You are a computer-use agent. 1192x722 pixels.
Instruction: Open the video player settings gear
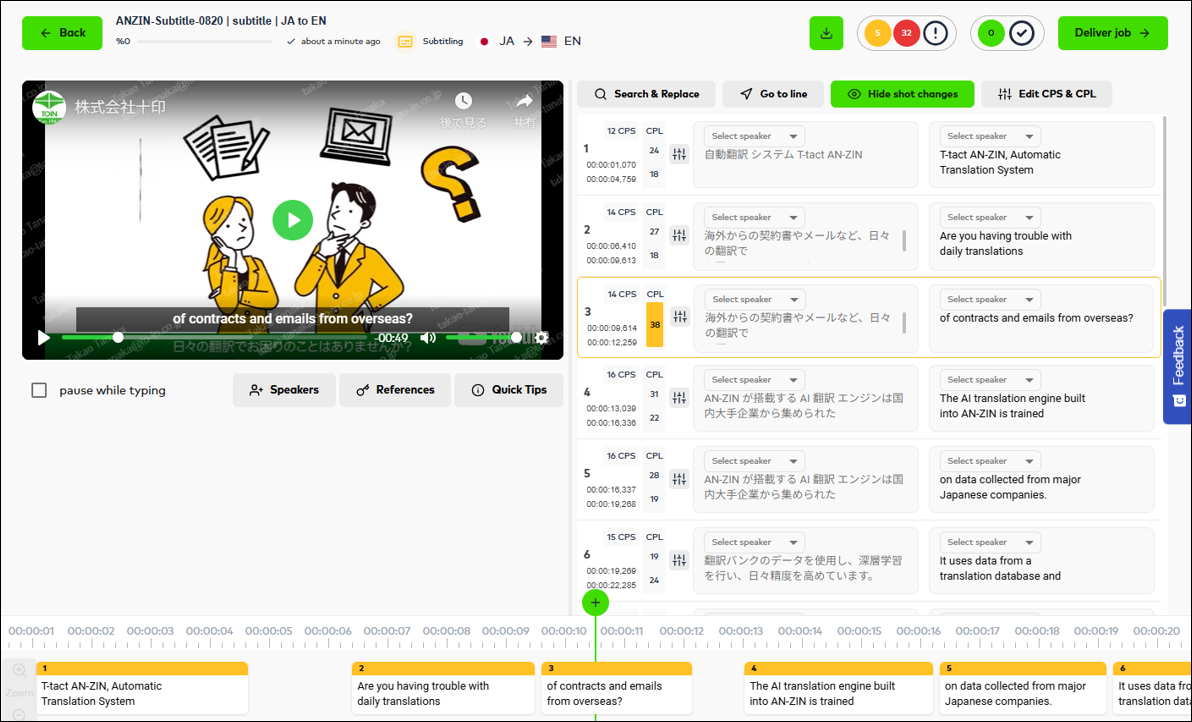coord(541,338)
